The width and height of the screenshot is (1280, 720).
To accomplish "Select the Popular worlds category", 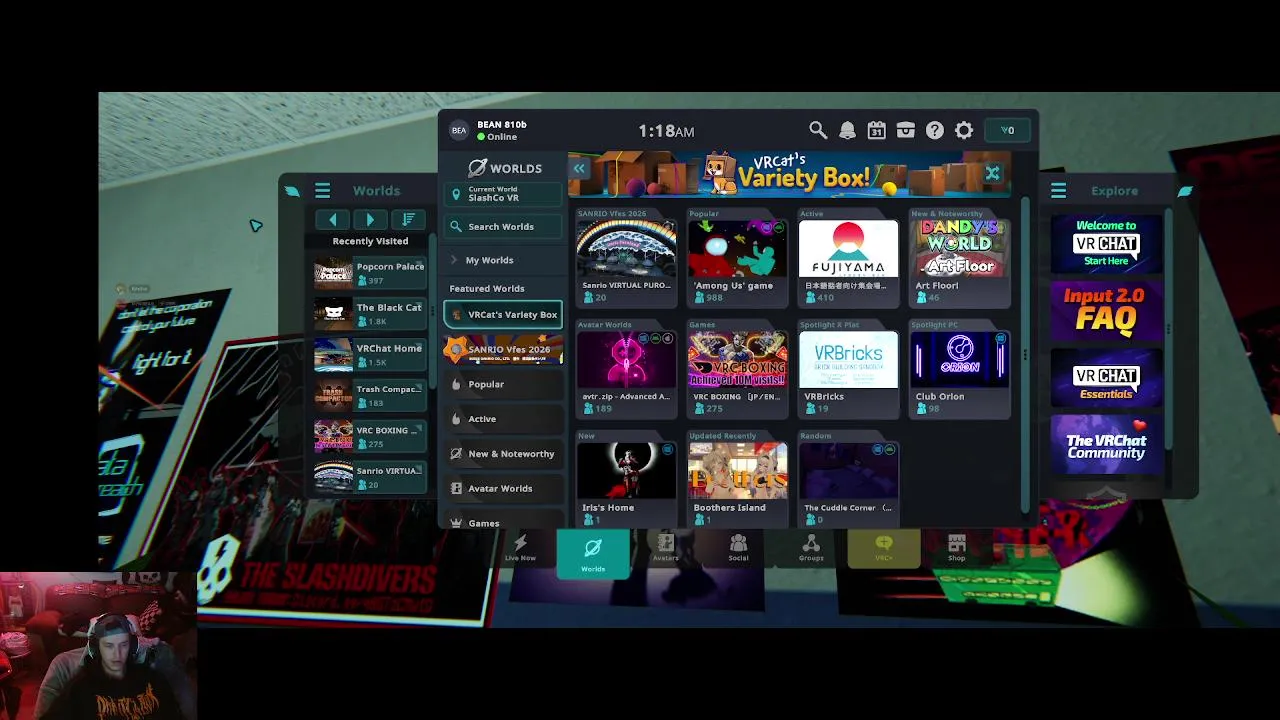I will pyautogui.click(x=503, y=384).
